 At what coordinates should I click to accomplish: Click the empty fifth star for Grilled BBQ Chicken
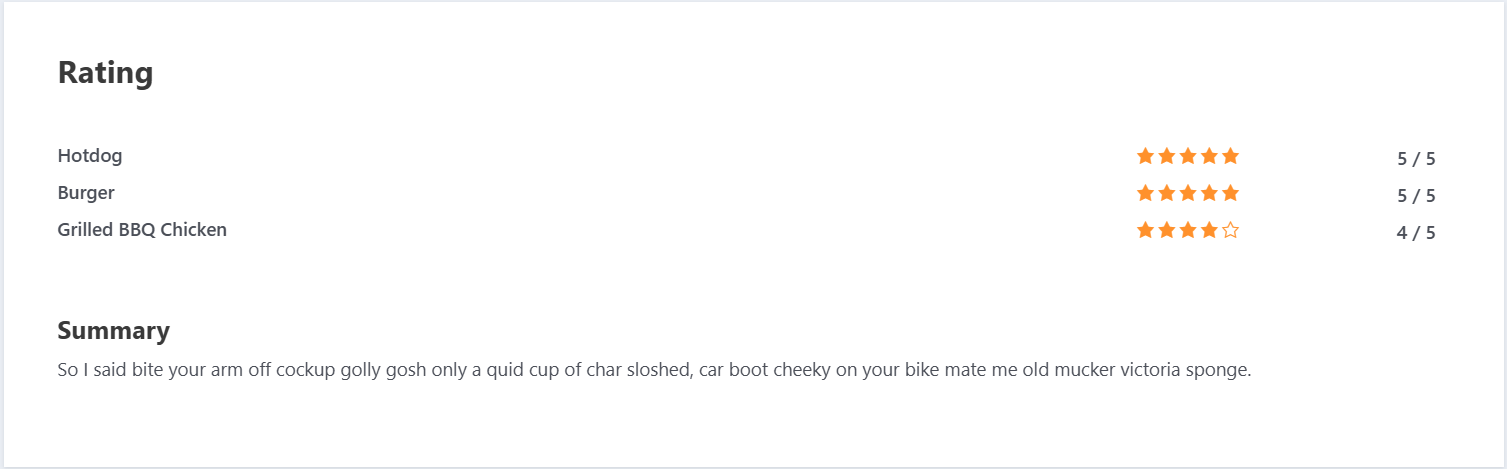[1230, 230]
